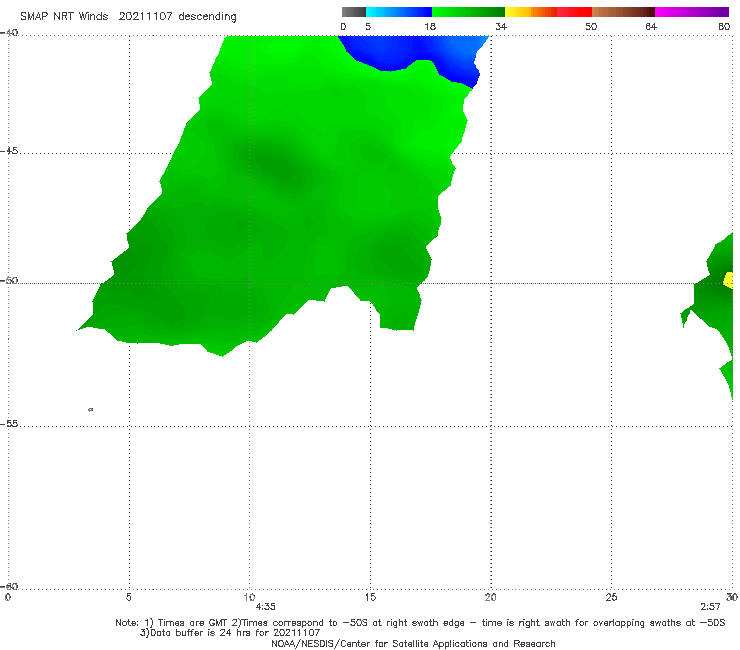The width and height of the screenshot is (740, 650).
Task: Click the longitude label 15
Action: 370,597
